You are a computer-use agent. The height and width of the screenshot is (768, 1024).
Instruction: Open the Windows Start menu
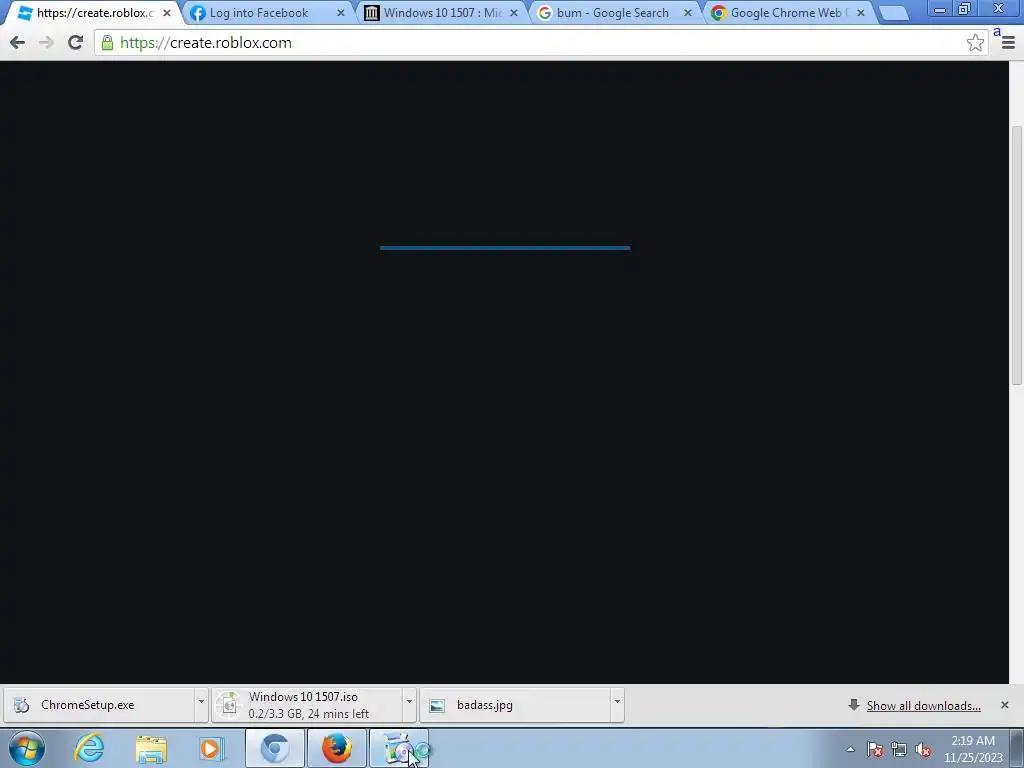(x=27, y=748)
